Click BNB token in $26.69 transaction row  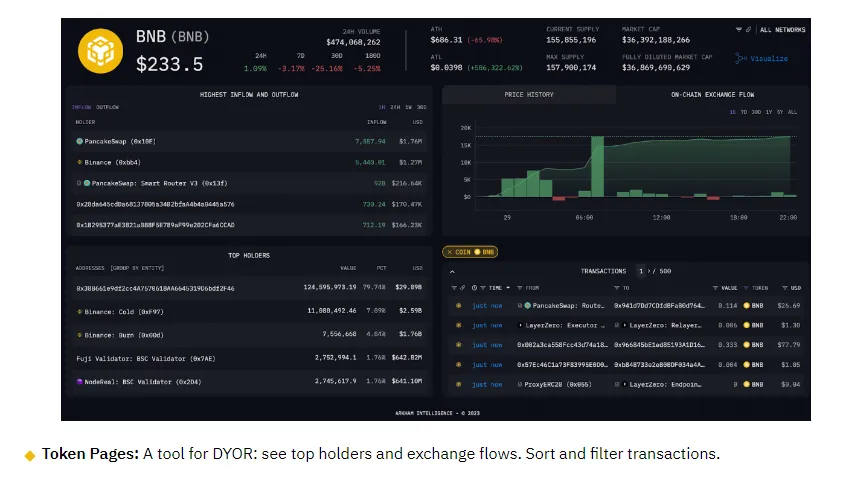coord(754,306)
